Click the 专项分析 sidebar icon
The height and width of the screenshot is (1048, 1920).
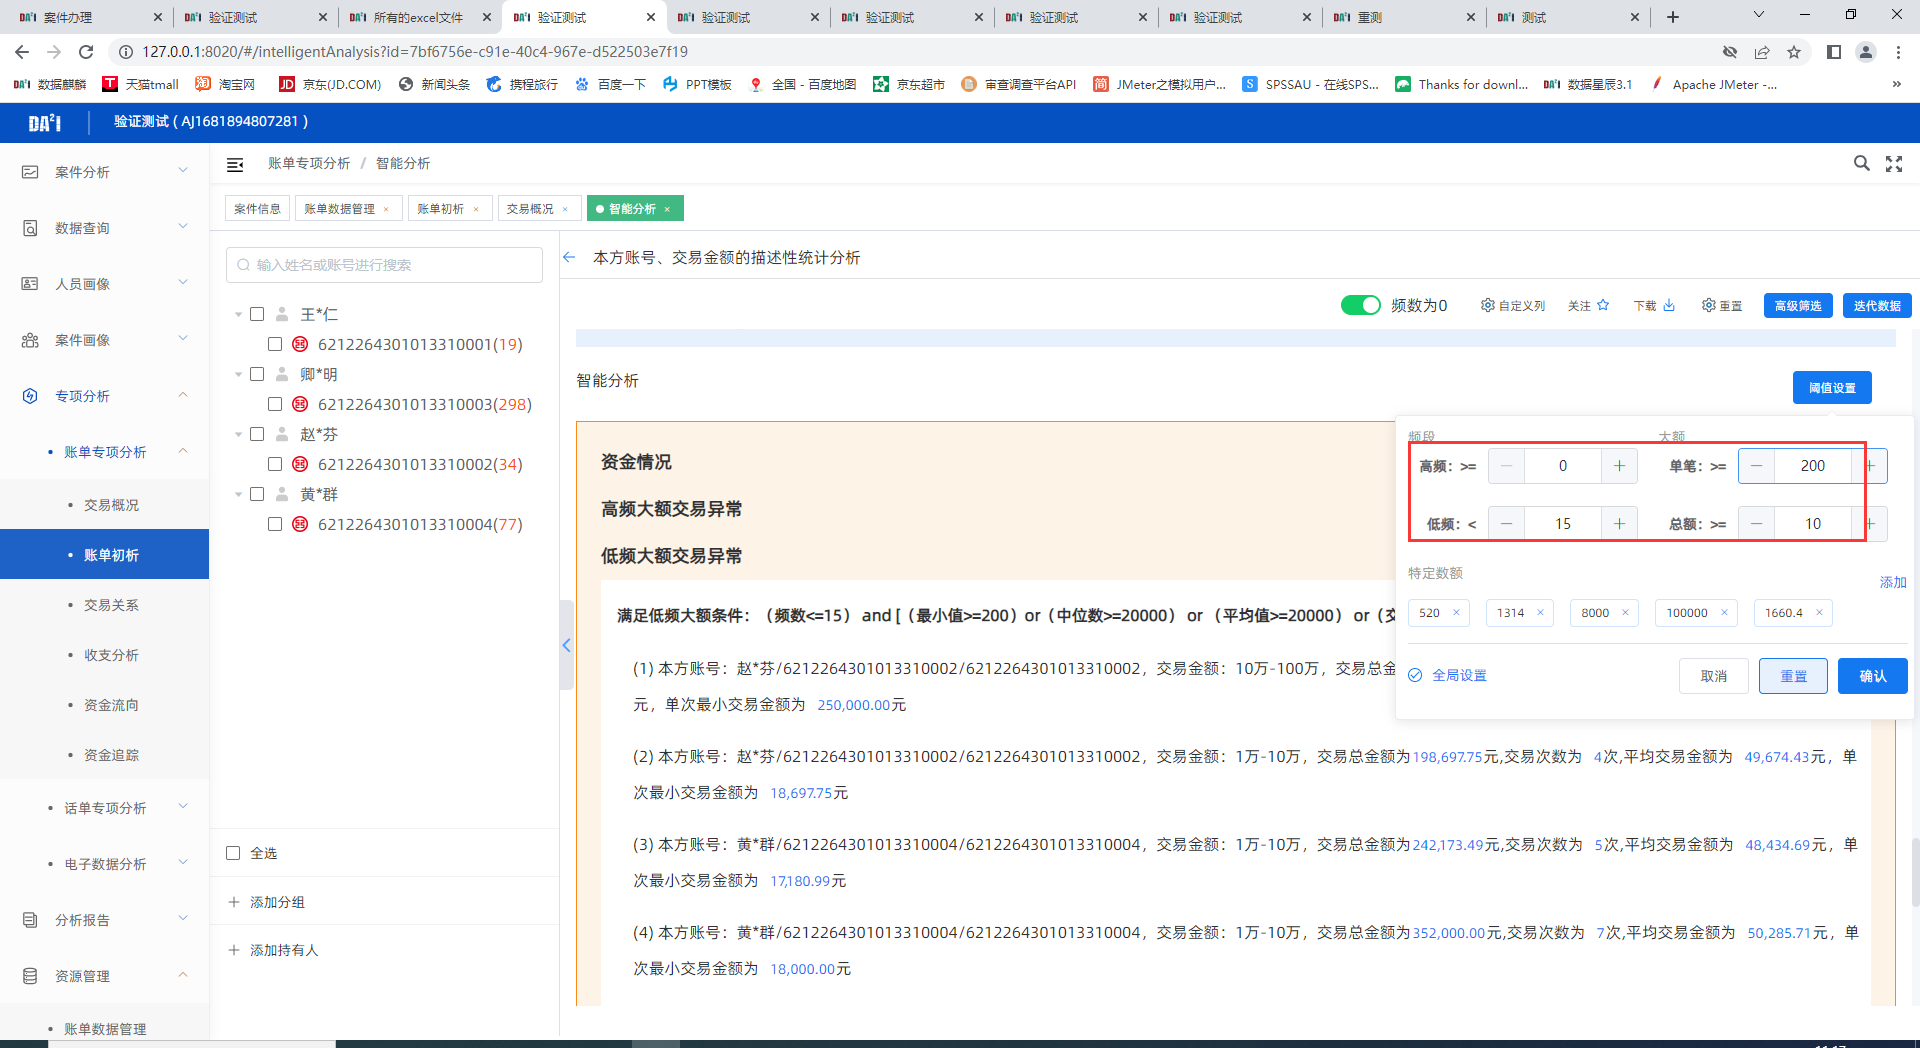pos(30,396)
